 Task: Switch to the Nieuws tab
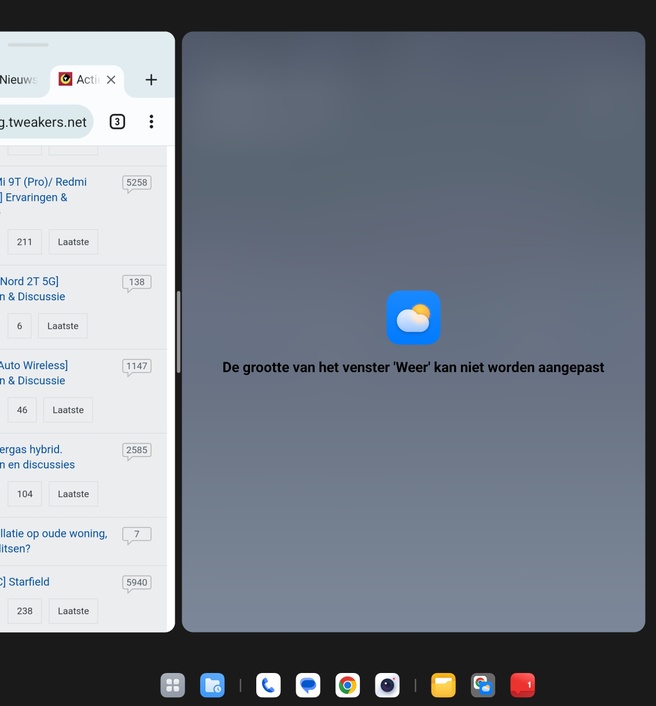pyautogui.click(x=18, y=80)
